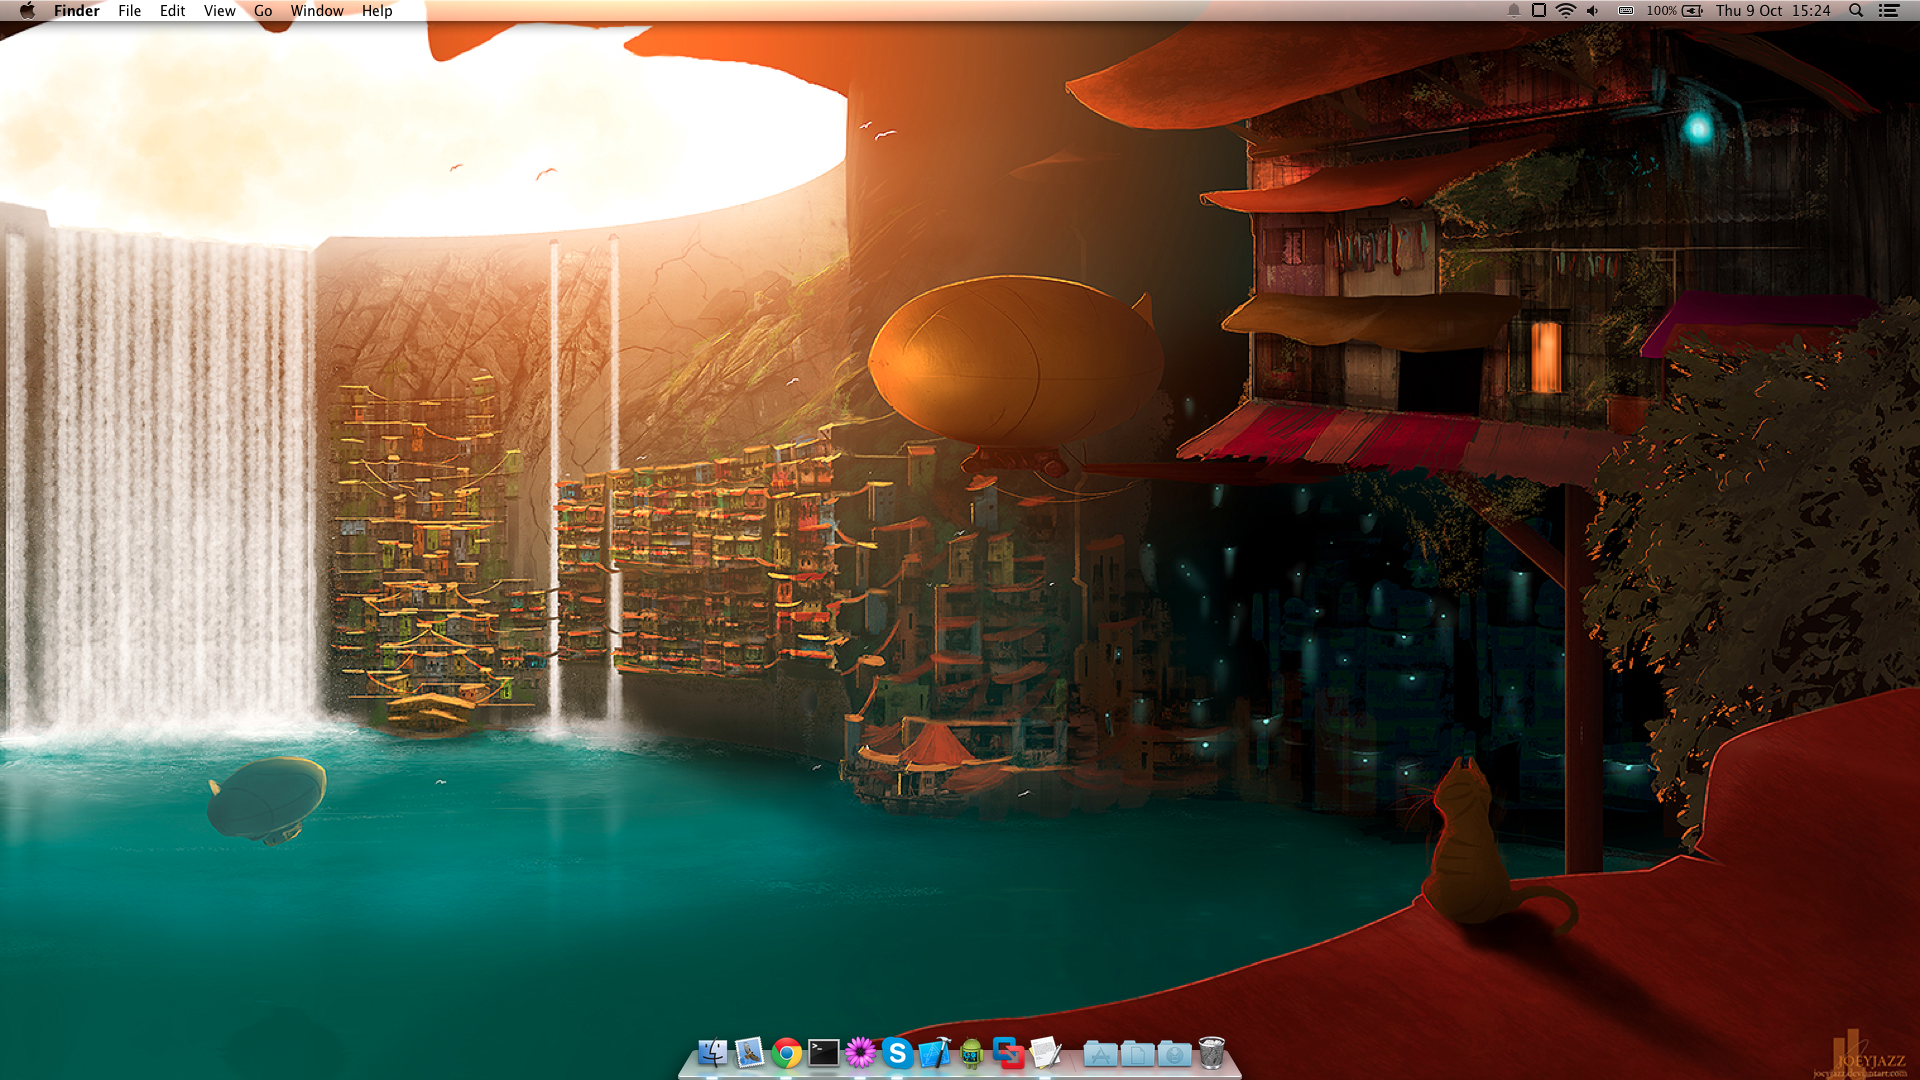1920x1080 pixels.
Task: Open VMware Fusion from the dock
Action: coord(1008,1053)
